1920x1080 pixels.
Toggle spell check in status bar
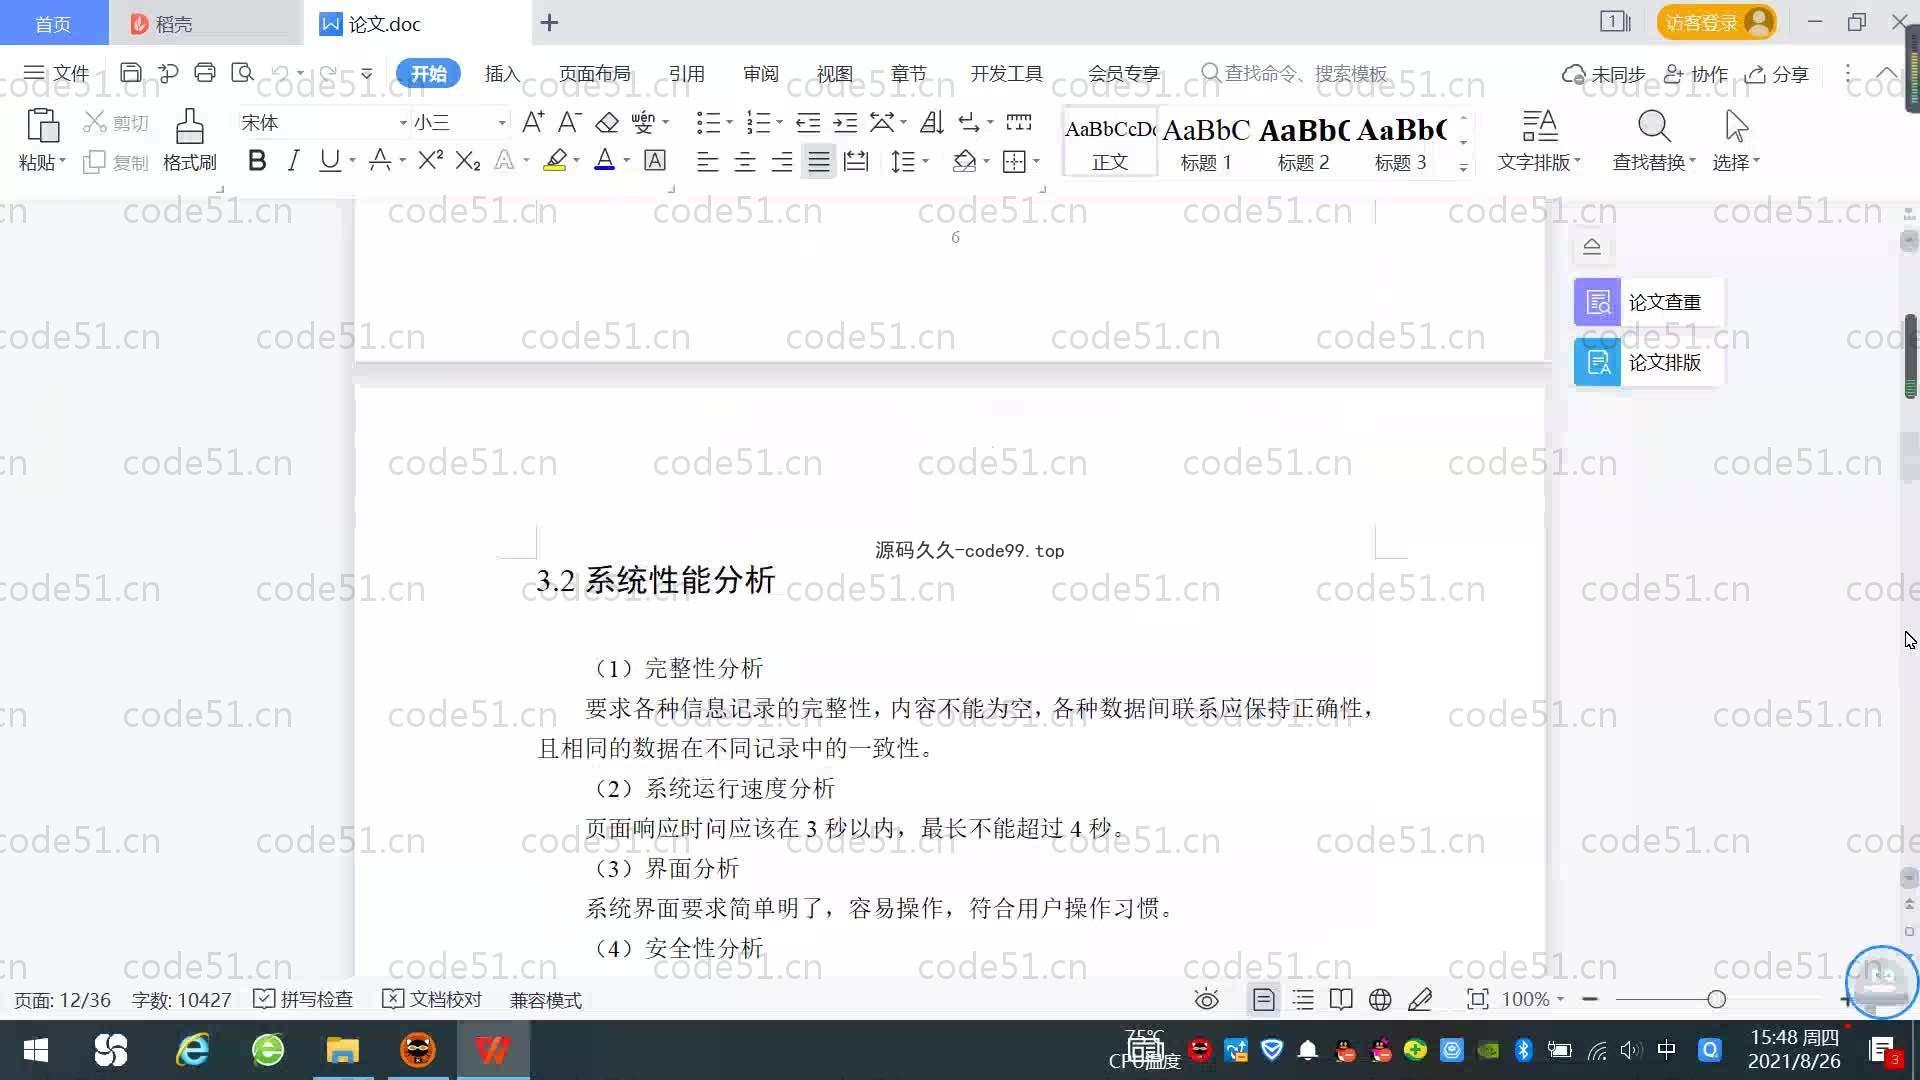coord(303,1000)
